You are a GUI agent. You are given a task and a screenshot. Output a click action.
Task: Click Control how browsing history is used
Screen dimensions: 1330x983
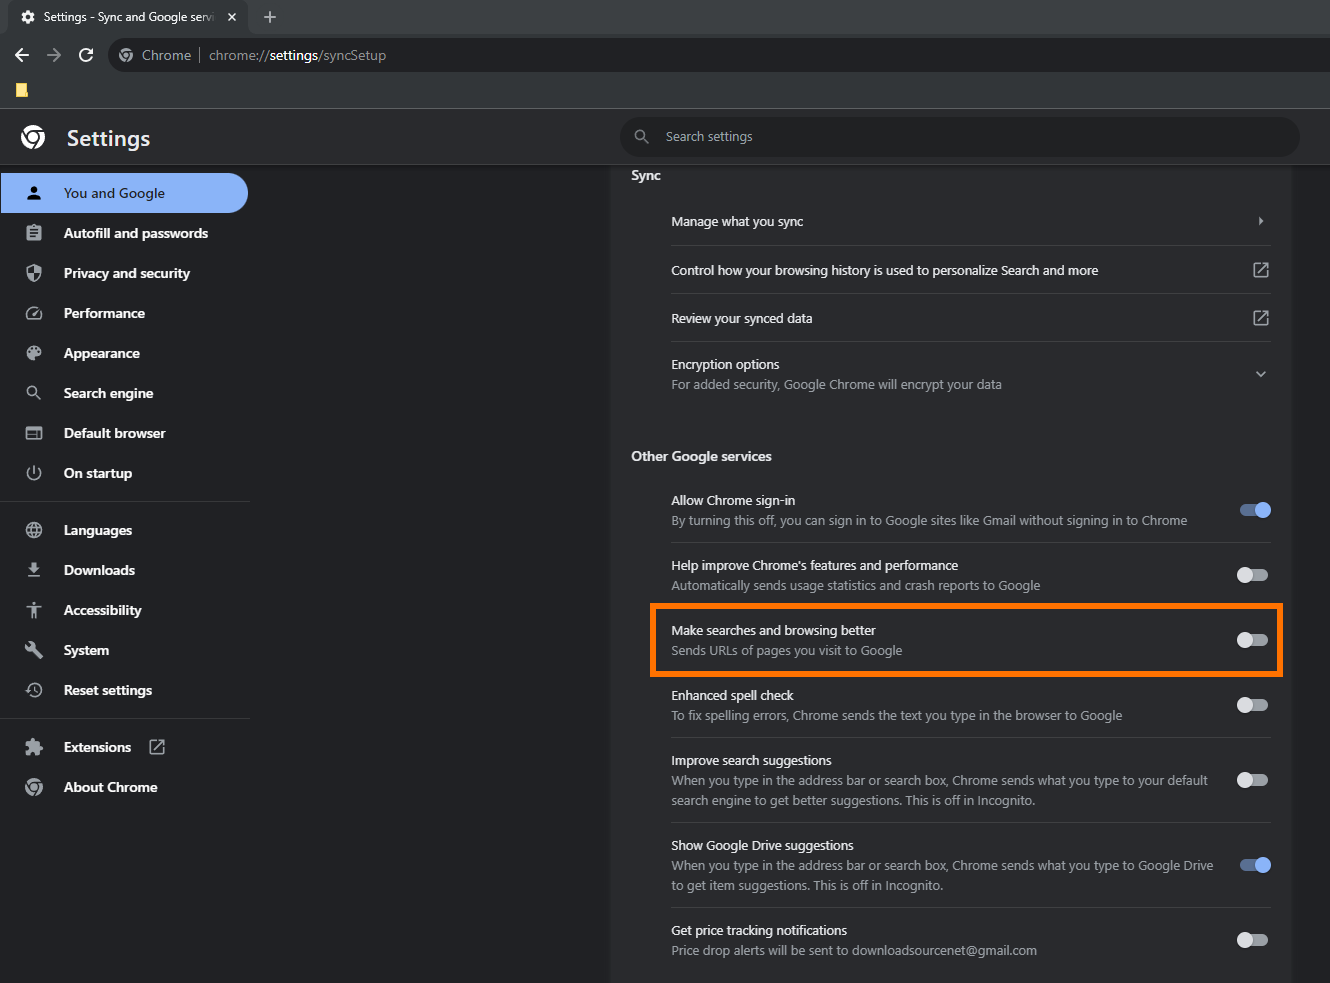coord(971,270)
